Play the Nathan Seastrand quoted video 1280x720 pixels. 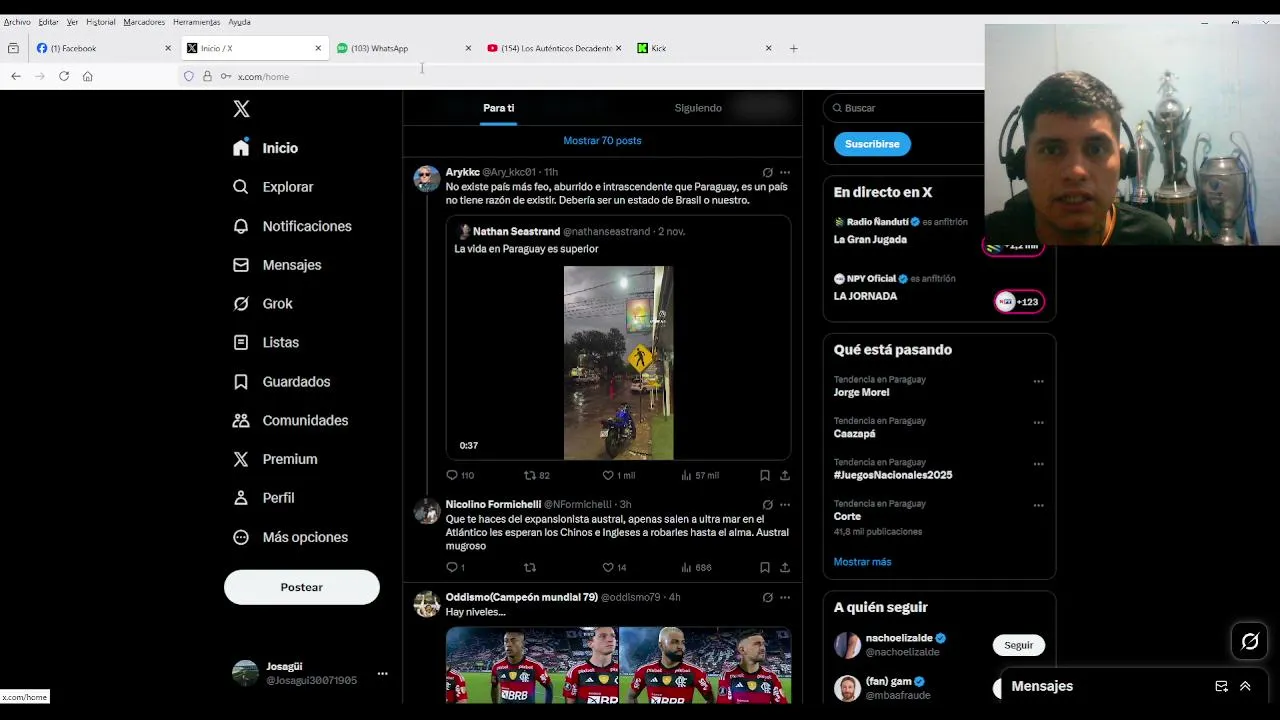coord(618,363)
